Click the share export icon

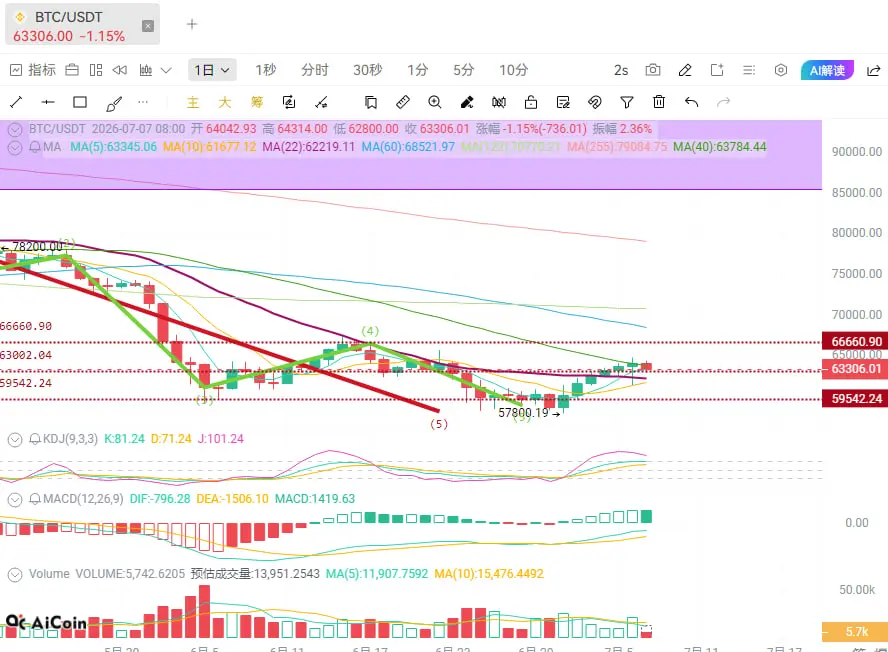tap(874, 70)
